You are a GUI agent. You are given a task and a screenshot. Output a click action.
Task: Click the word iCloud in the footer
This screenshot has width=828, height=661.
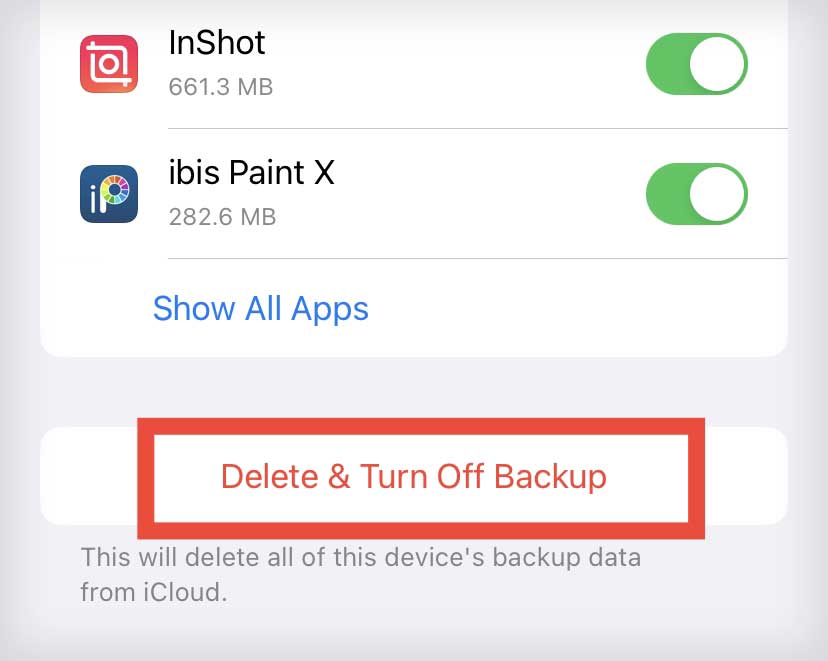185,592
